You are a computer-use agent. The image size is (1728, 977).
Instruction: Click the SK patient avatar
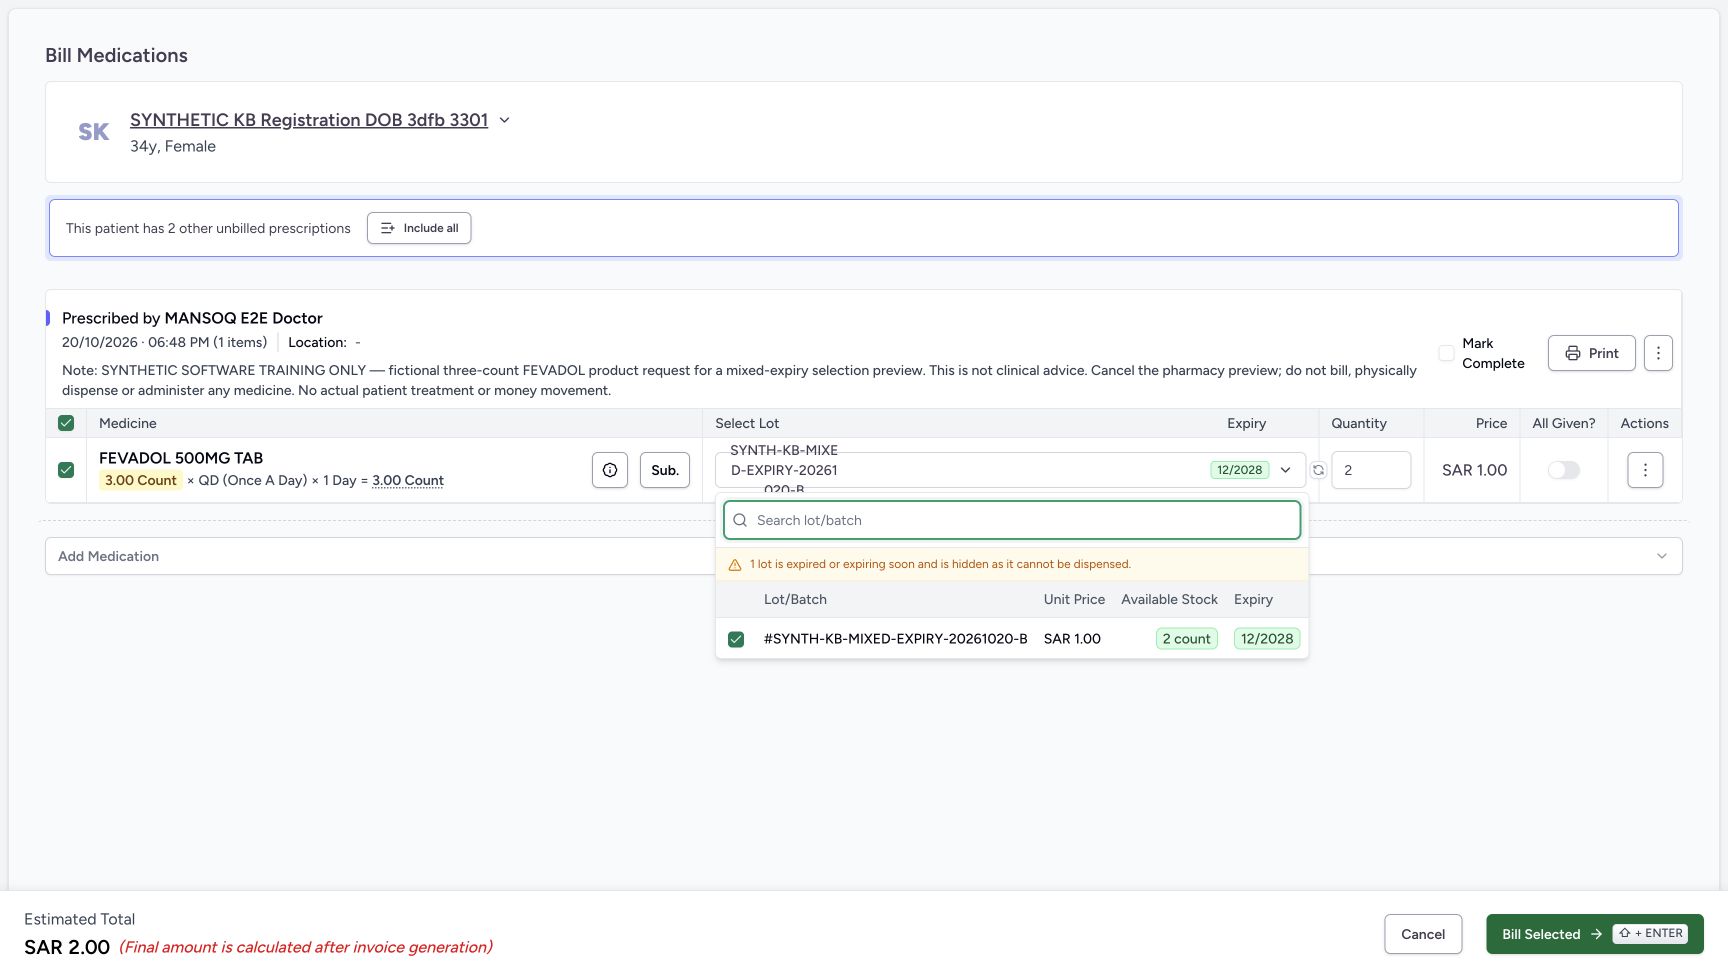(x=94, y=132)
